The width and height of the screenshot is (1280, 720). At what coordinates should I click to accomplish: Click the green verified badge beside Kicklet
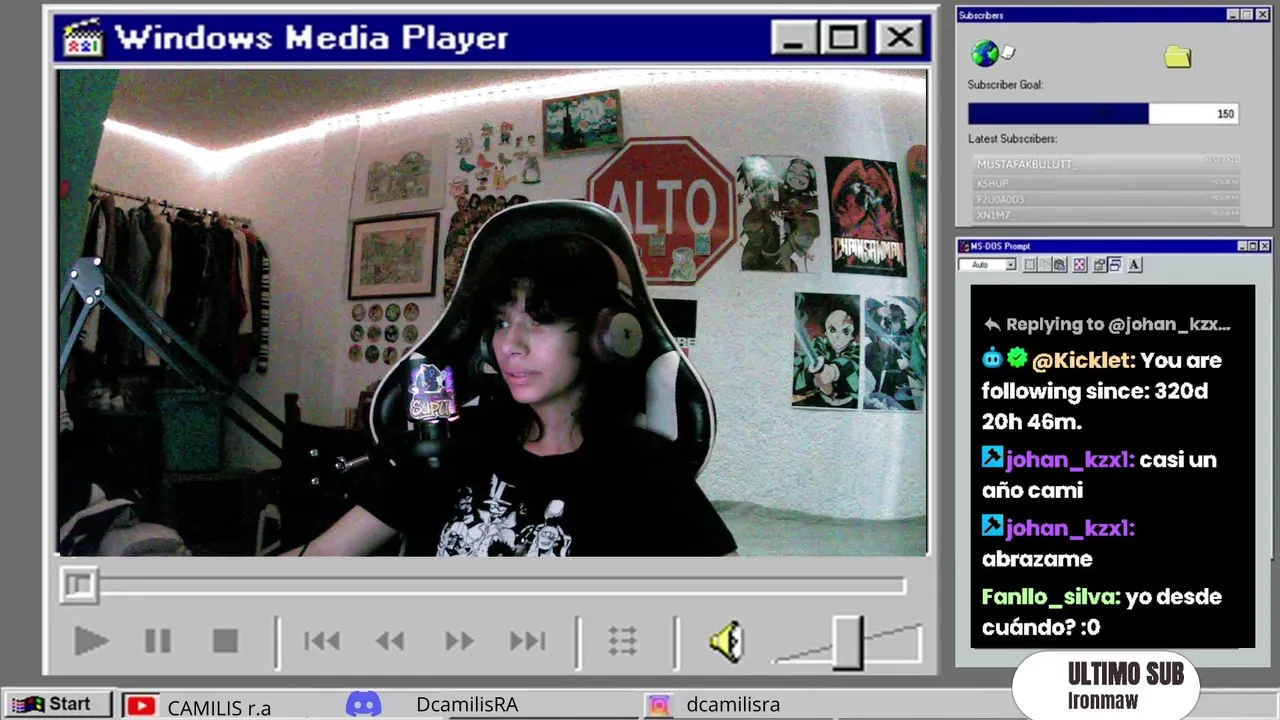(x=1017, y=358)
